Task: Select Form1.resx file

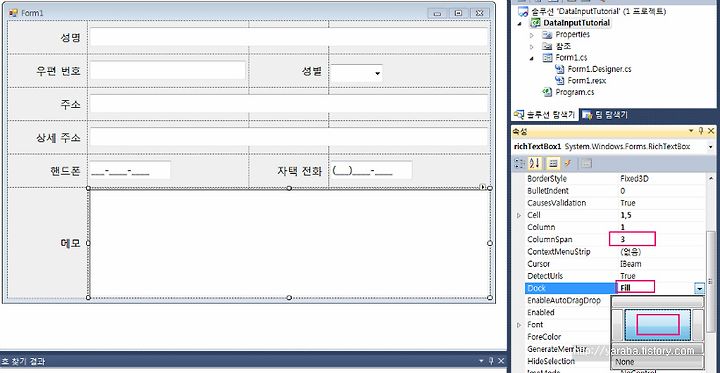Action: coord(586,80)
